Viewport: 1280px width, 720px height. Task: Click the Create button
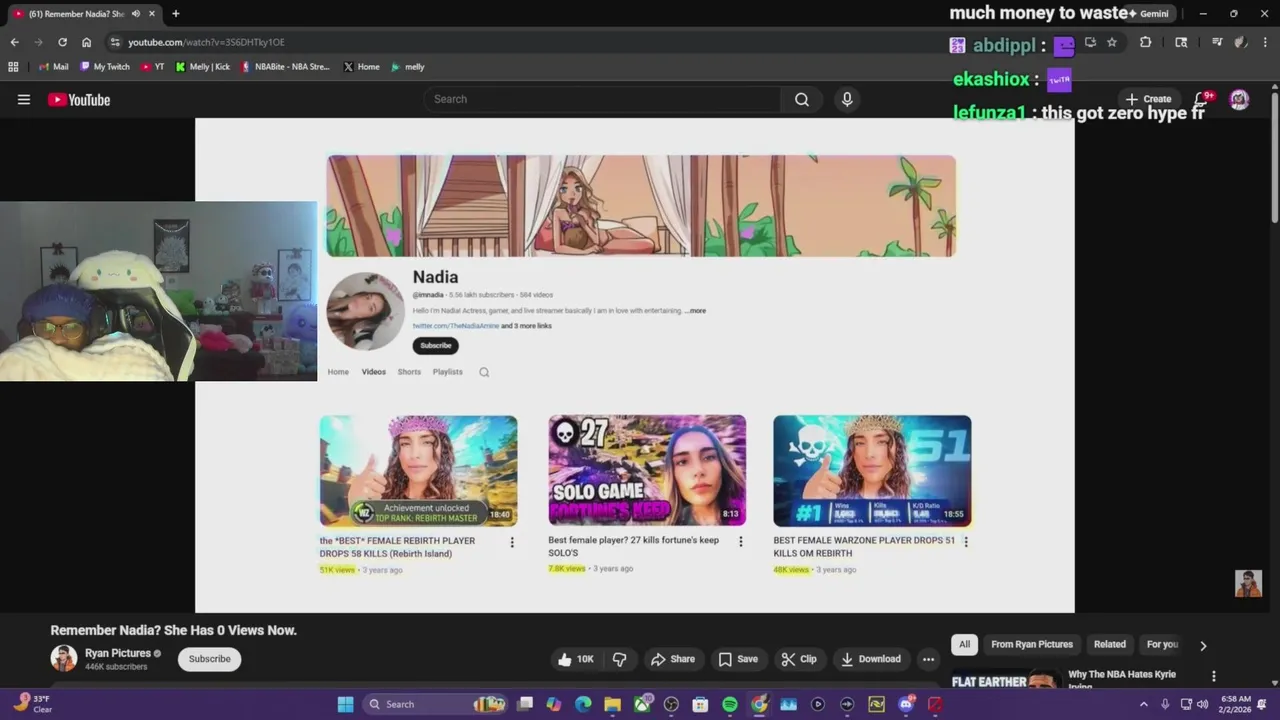click(1148, 99)
